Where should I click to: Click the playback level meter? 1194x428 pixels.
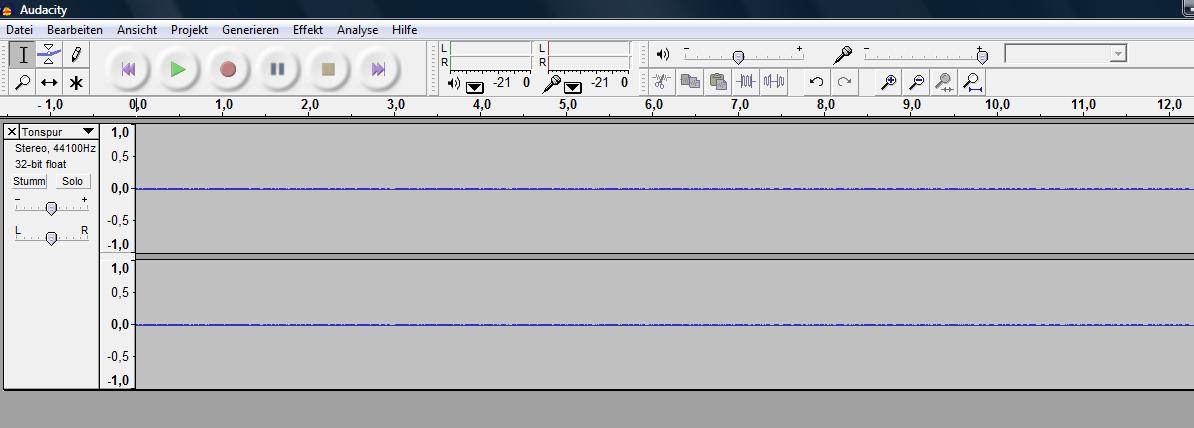(x=490, y=55)
